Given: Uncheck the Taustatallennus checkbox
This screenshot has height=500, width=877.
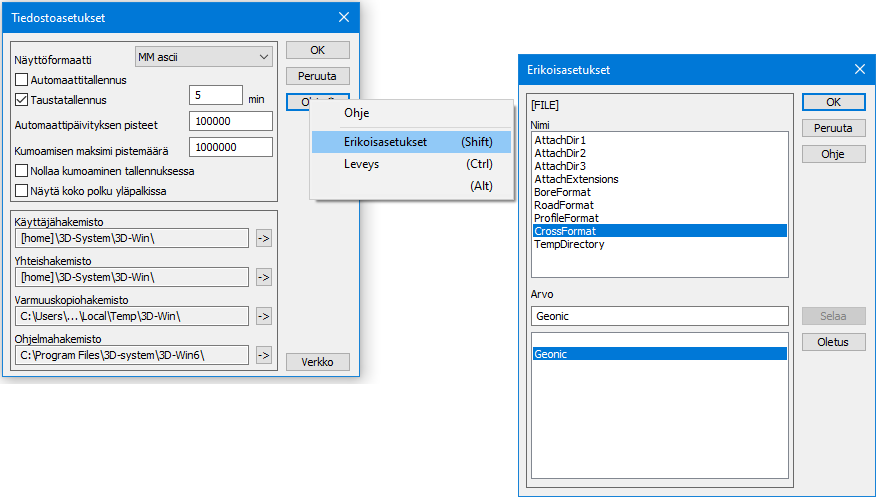Looking at the screenshot, I should coord(22,100).
